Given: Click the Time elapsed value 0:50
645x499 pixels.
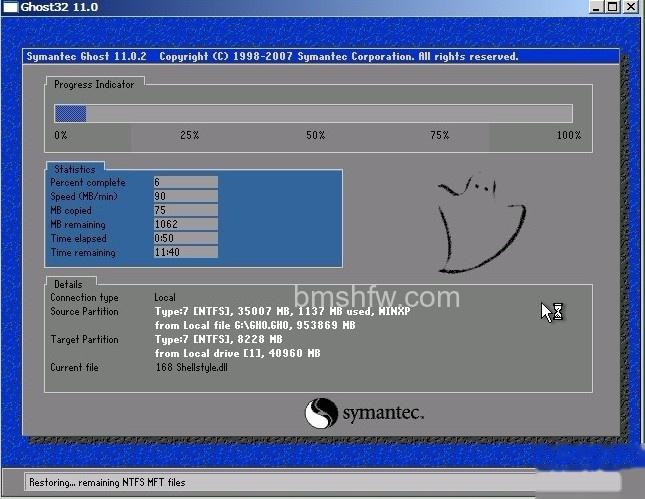Looking at the screenshot, I should coord(186,238).
